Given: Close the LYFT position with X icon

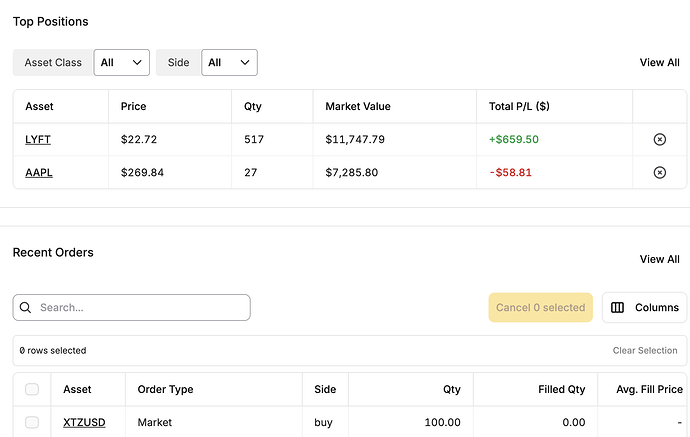Looking at the screenshot, I should pos(659,140).
